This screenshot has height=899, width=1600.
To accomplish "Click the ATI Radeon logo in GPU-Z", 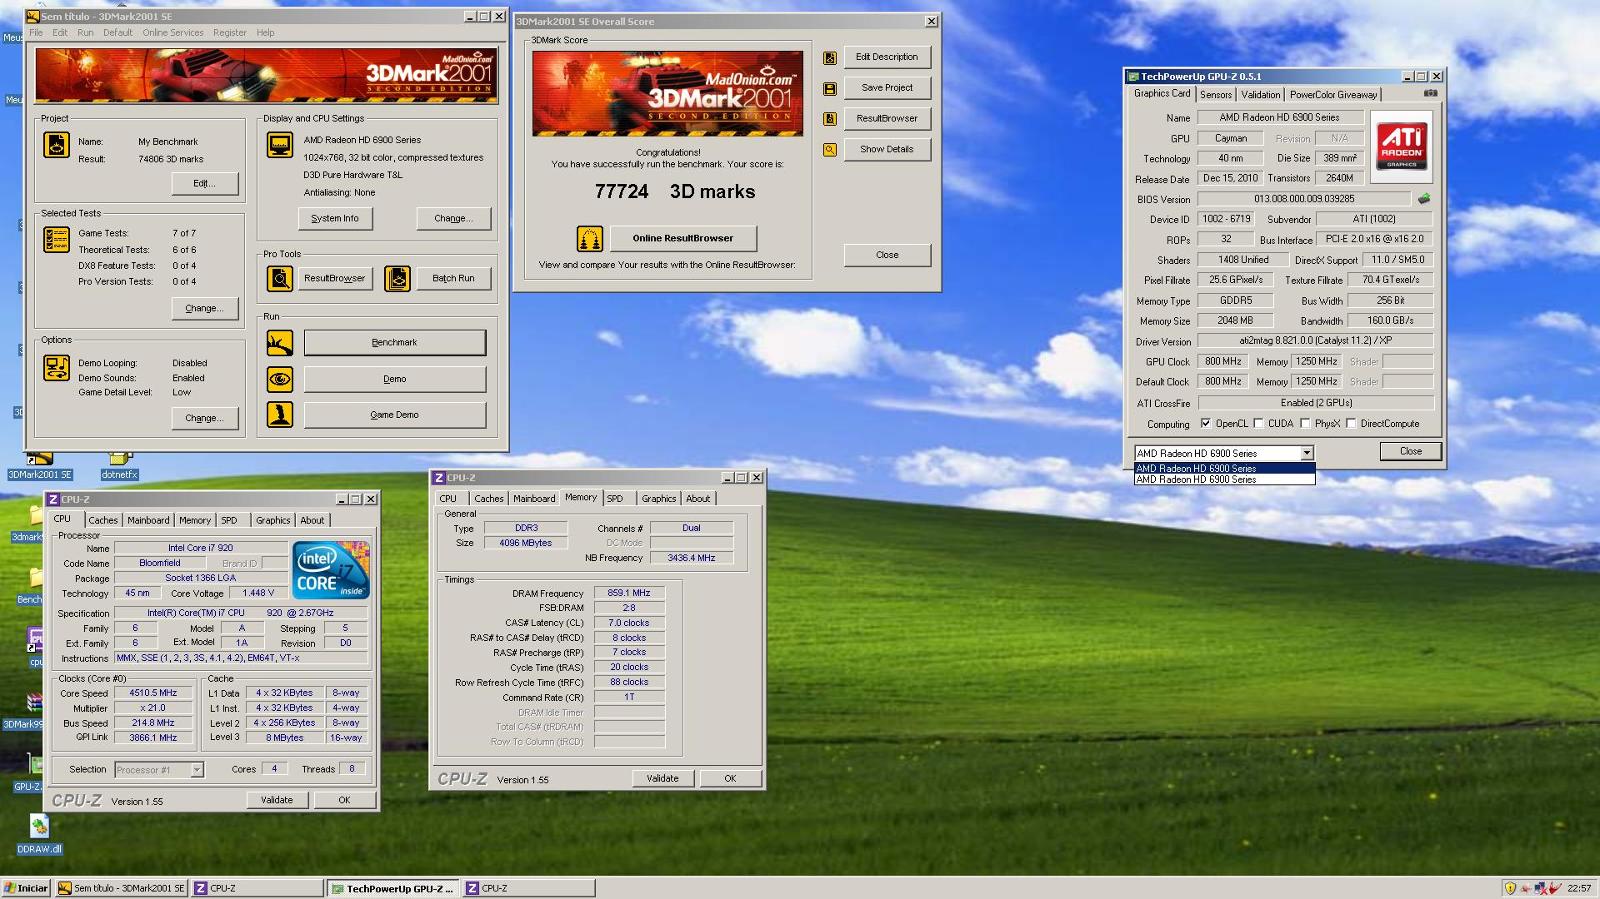I will 1401,146.
